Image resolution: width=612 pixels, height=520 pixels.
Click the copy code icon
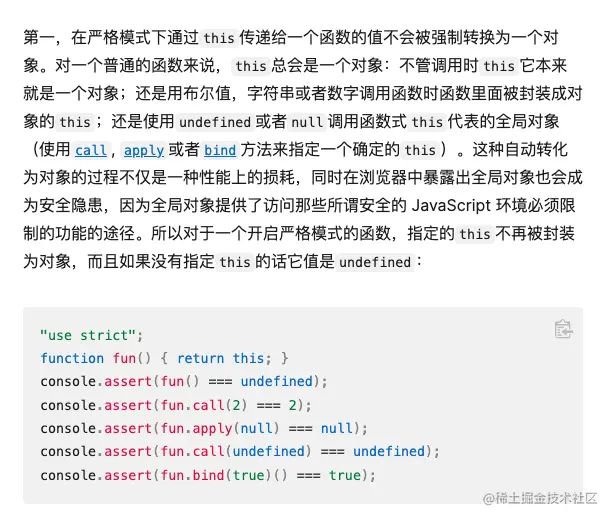(563, 329)
